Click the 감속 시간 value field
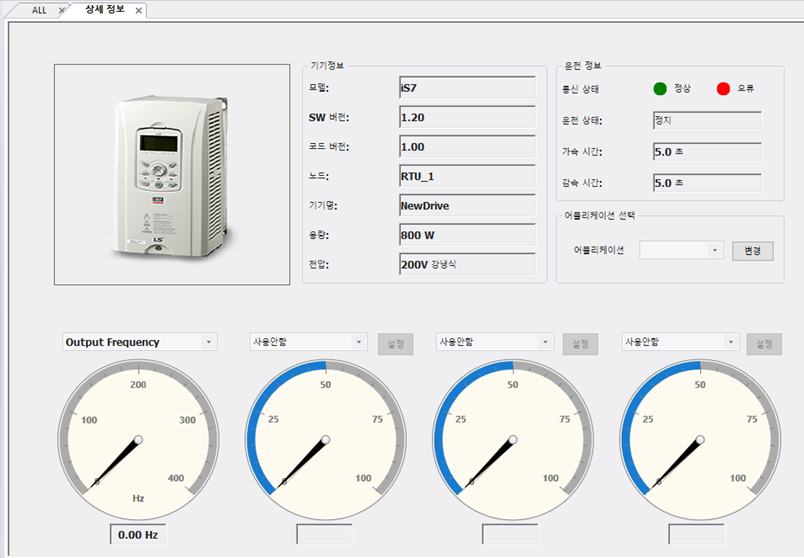804x558 pixels. pos(706,183)
